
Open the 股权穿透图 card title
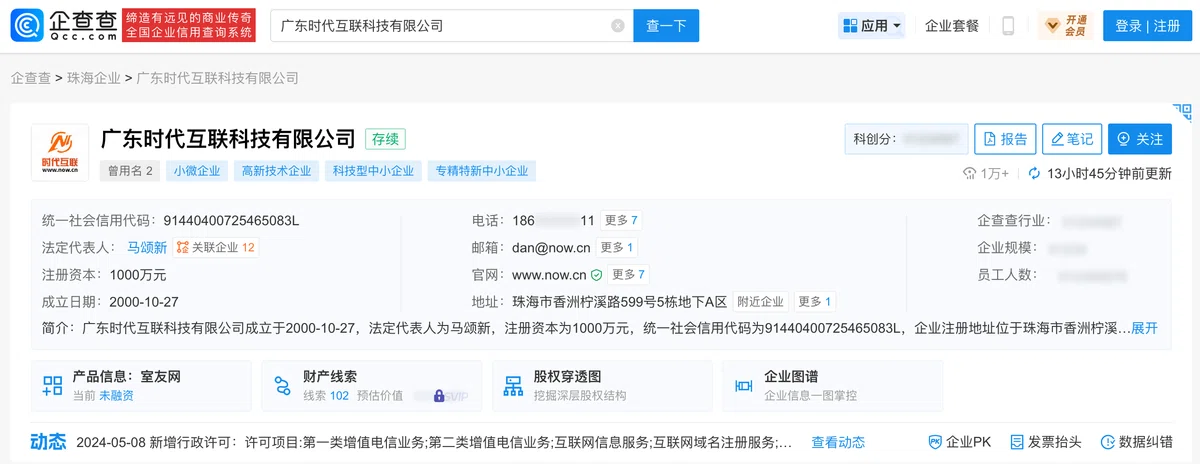click(567, 377)
